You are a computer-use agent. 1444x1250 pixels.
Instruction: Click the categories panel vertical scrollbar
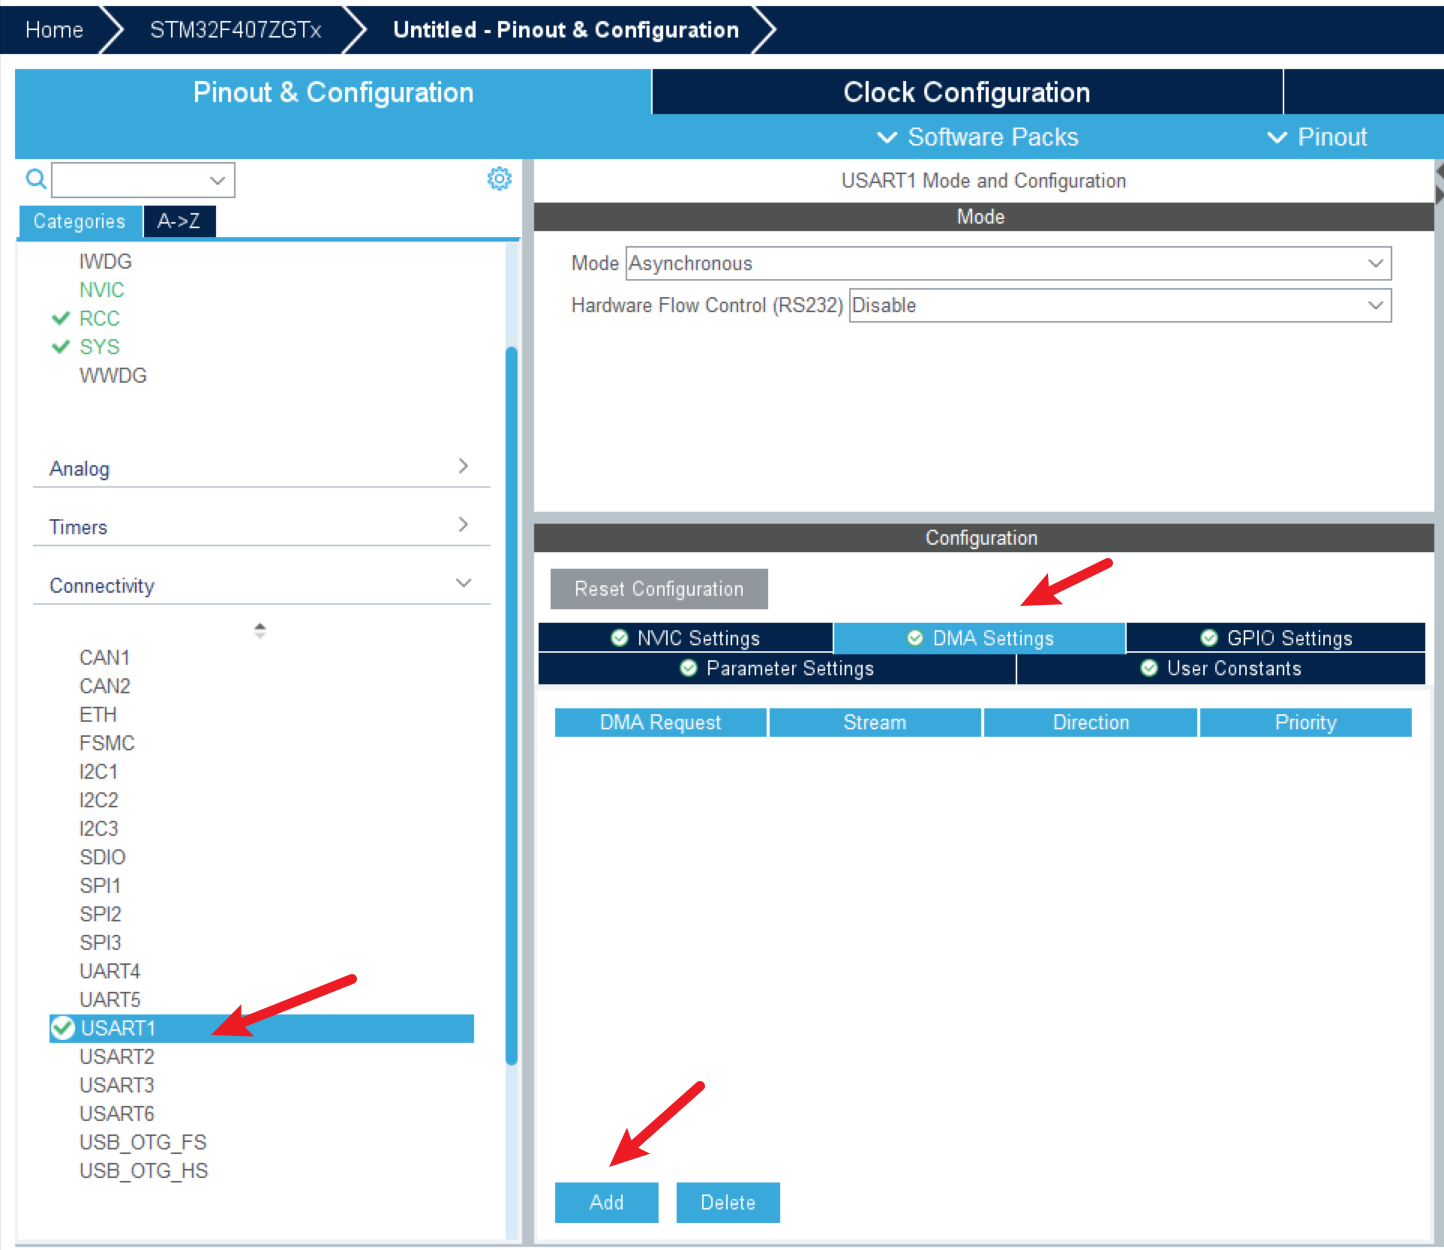coord(512,705)
